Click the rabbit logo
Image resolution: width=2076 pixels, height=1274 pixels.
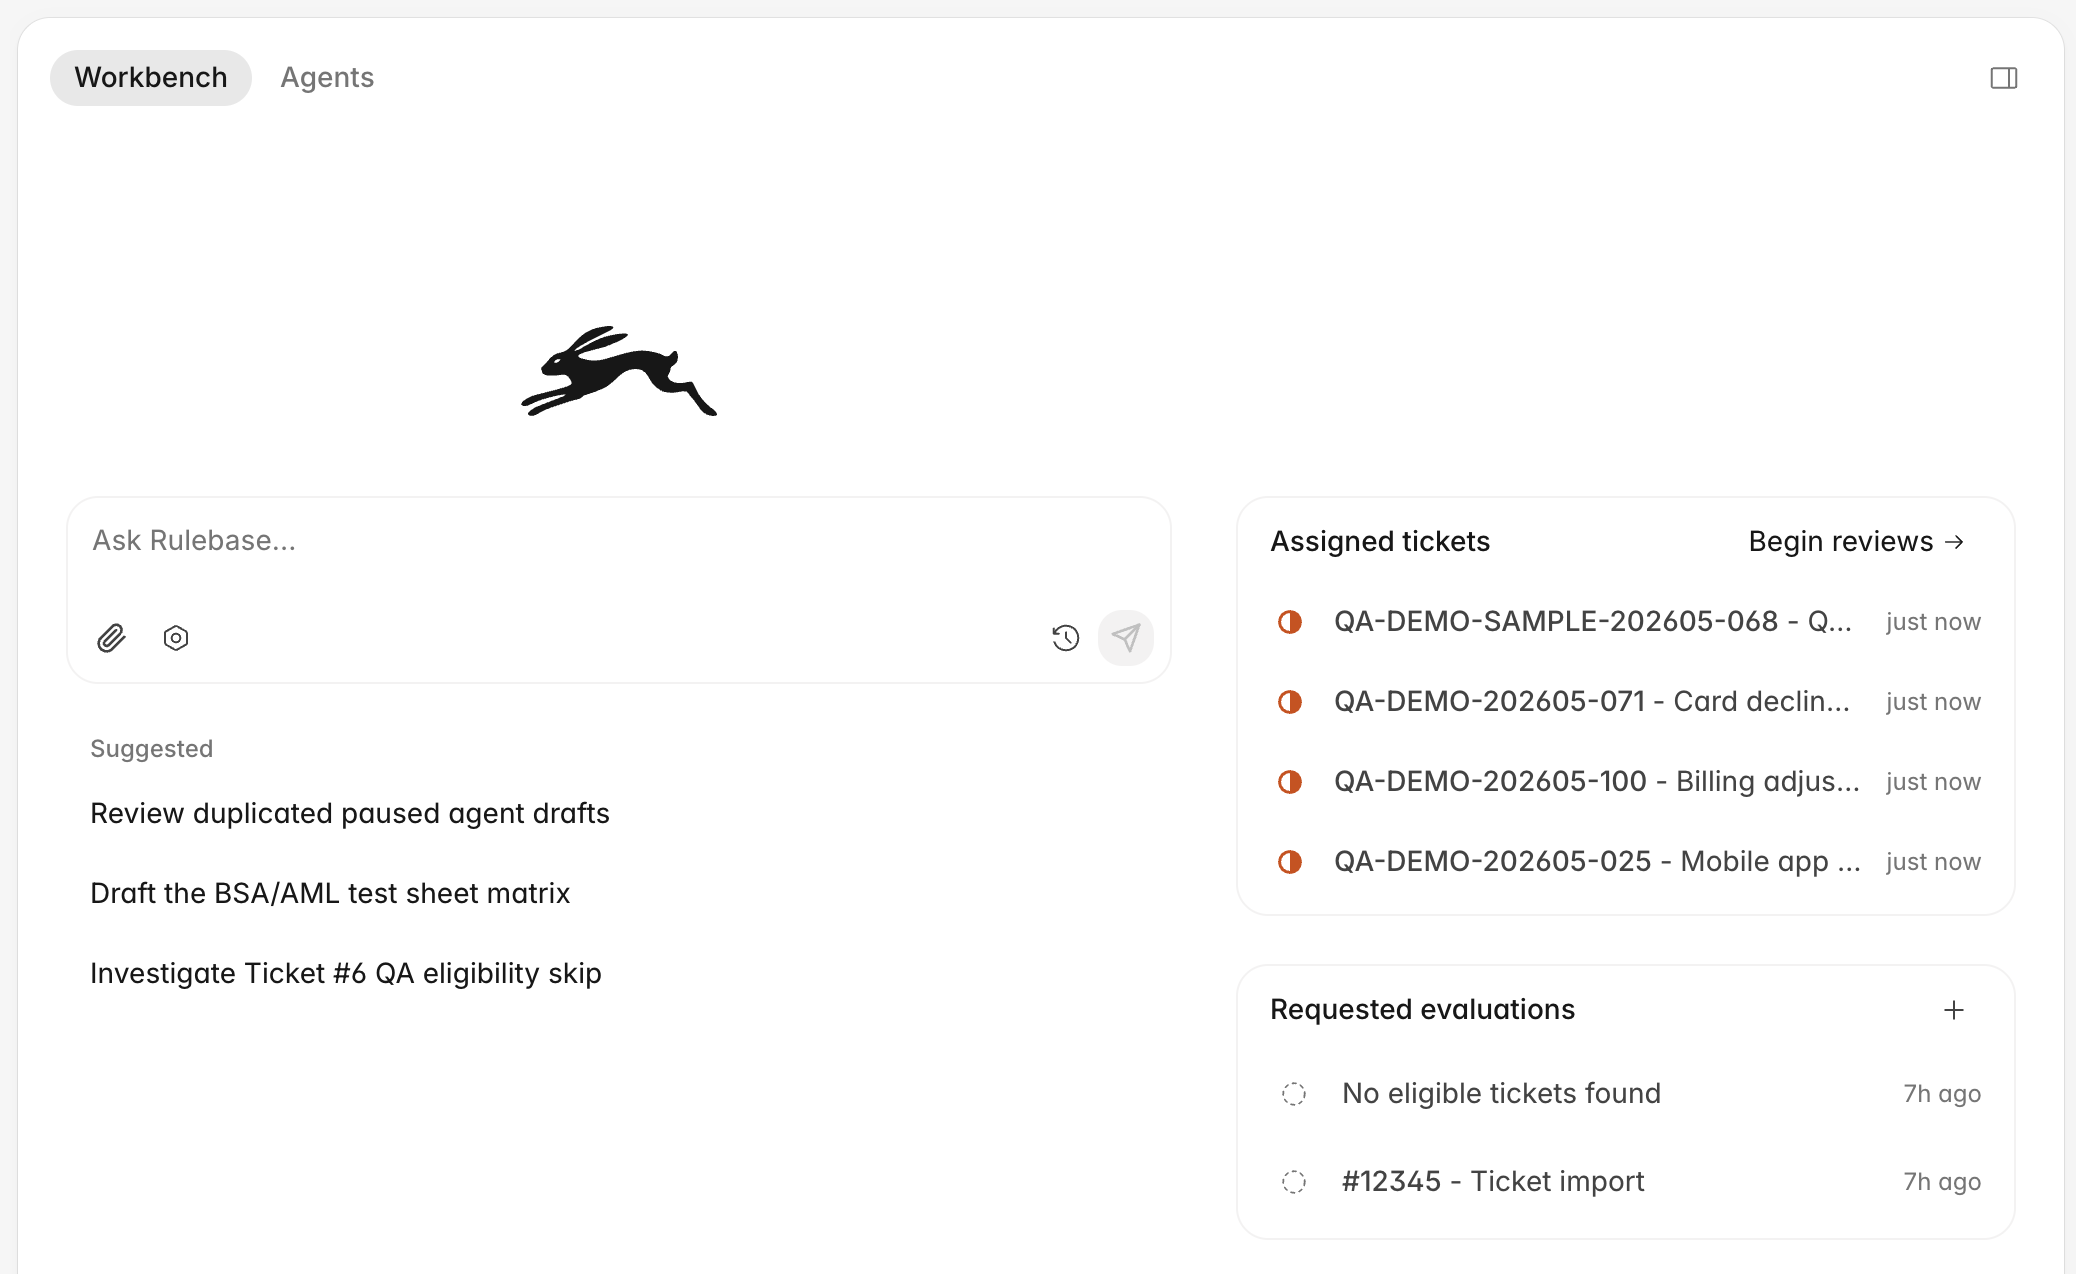pyautogui.click(x=619, y=371)
